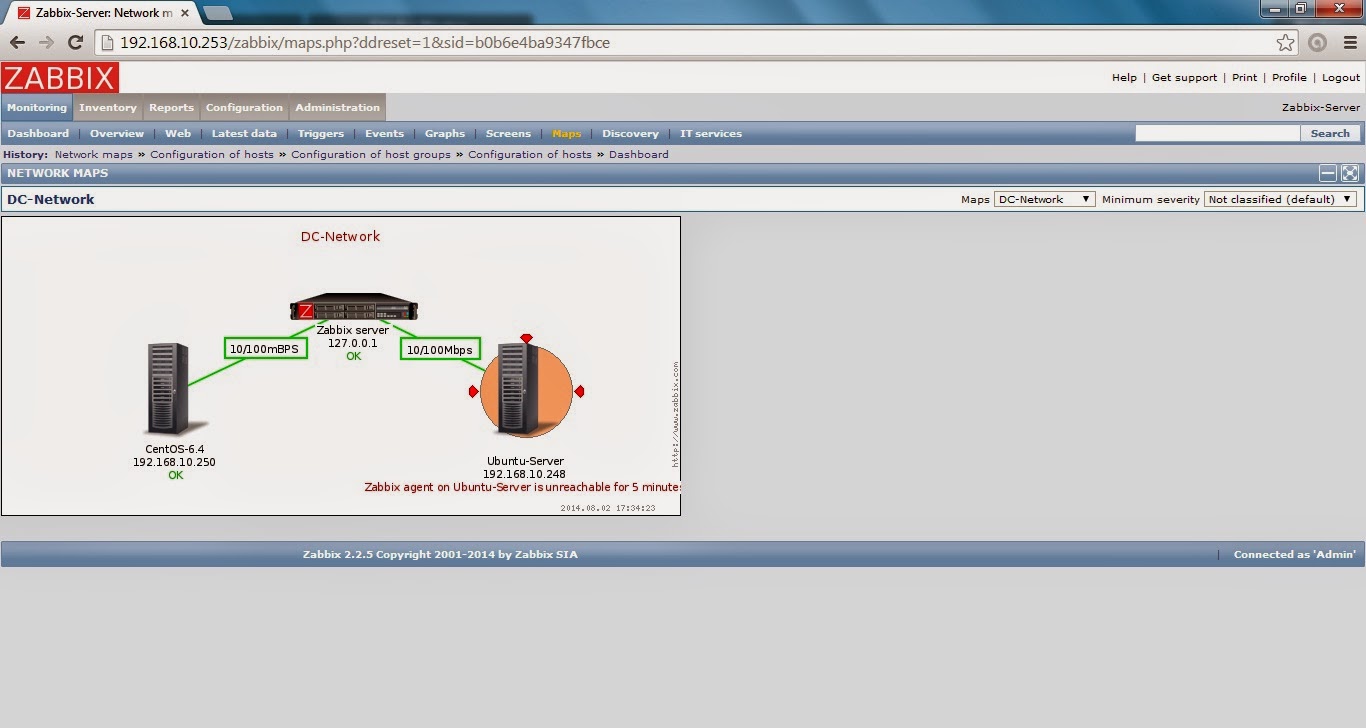Go to the Dashboard submenu
Screen dimensions: 1366x728
tap(38, 134)
